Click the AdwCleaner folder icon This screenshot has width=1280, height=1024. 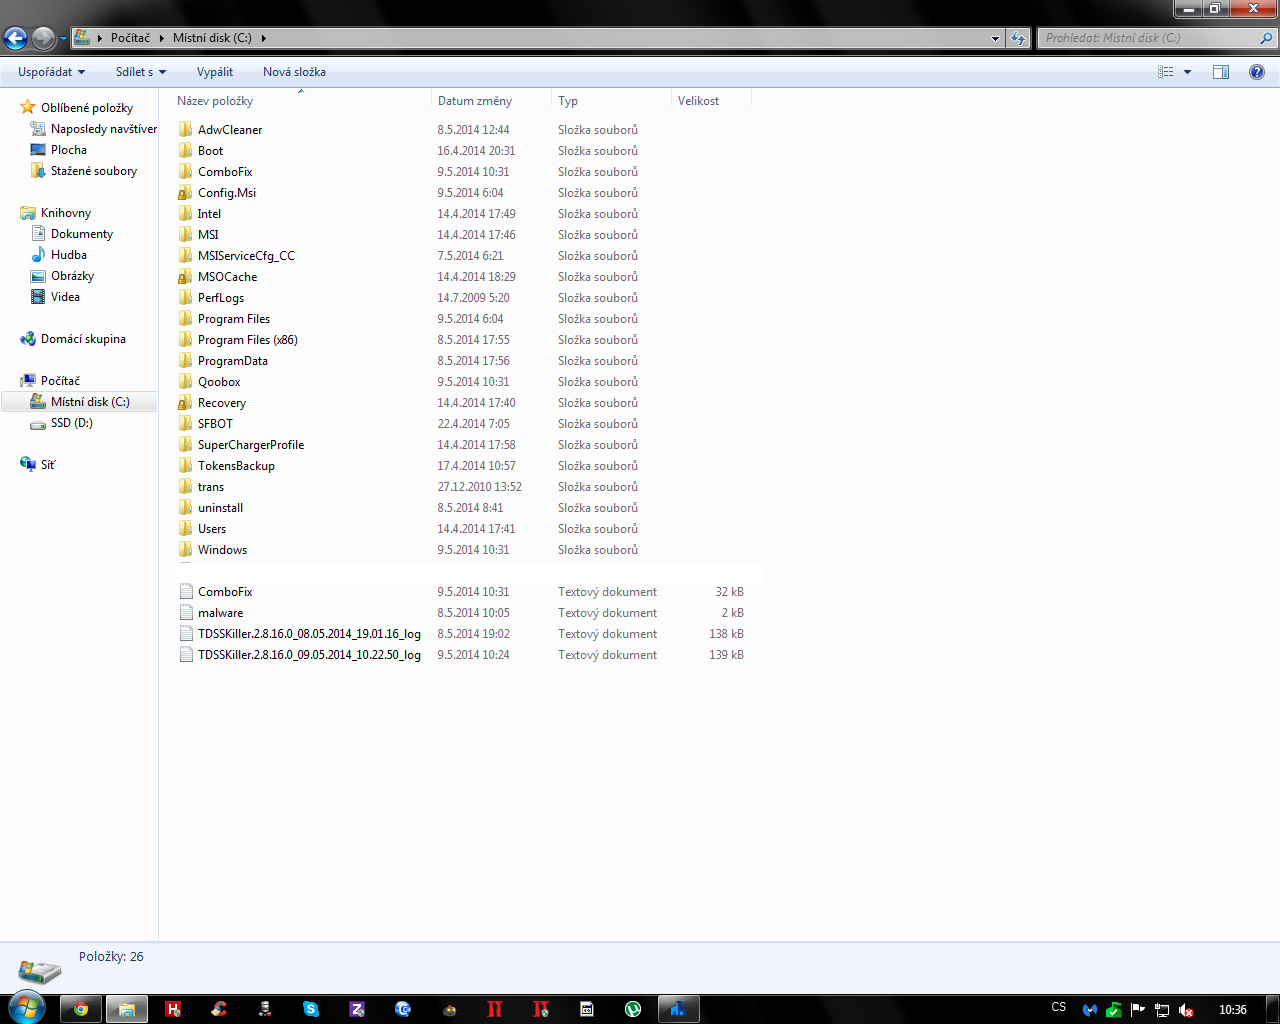point(185,130)
